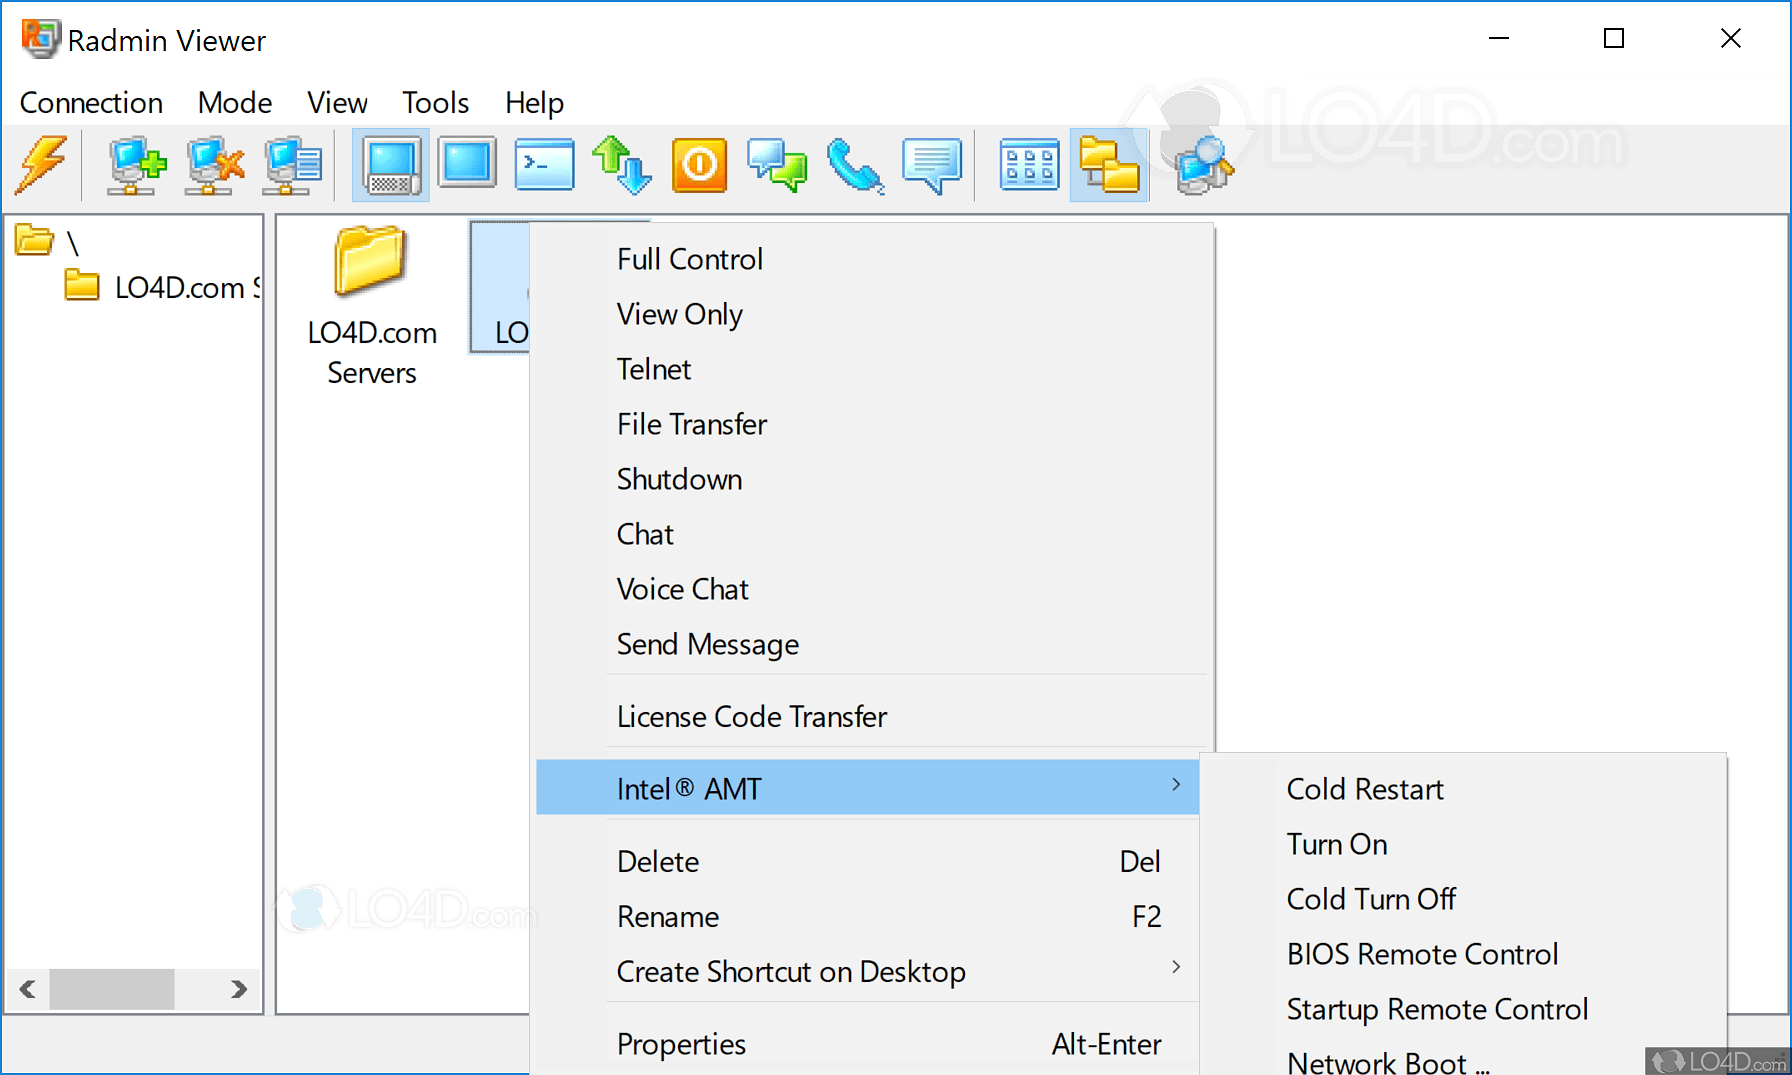1792x1075 pixels.
Task: Select File Transfer arrows toolbar icon
Action: click(x=622, y=165)
